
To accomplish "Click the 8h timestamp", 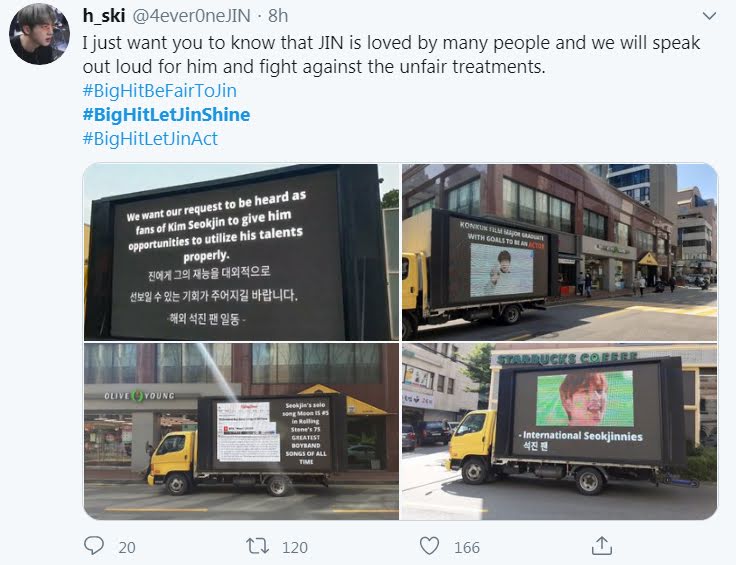I will point(278,16).
